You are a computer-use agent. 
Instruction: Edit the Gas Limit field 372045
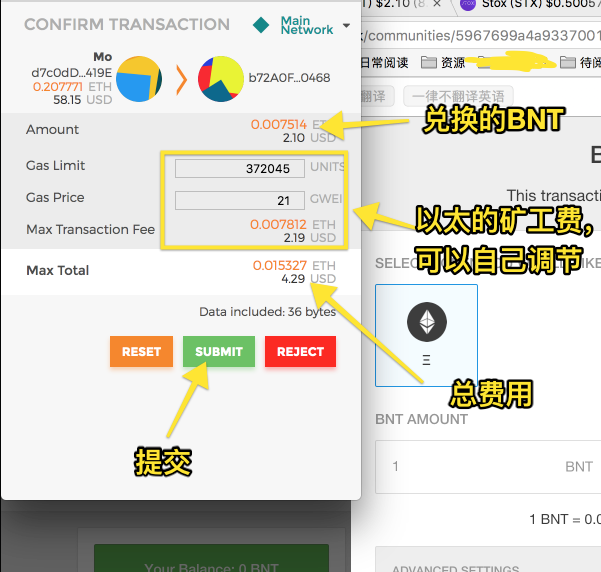click(240, 169)
